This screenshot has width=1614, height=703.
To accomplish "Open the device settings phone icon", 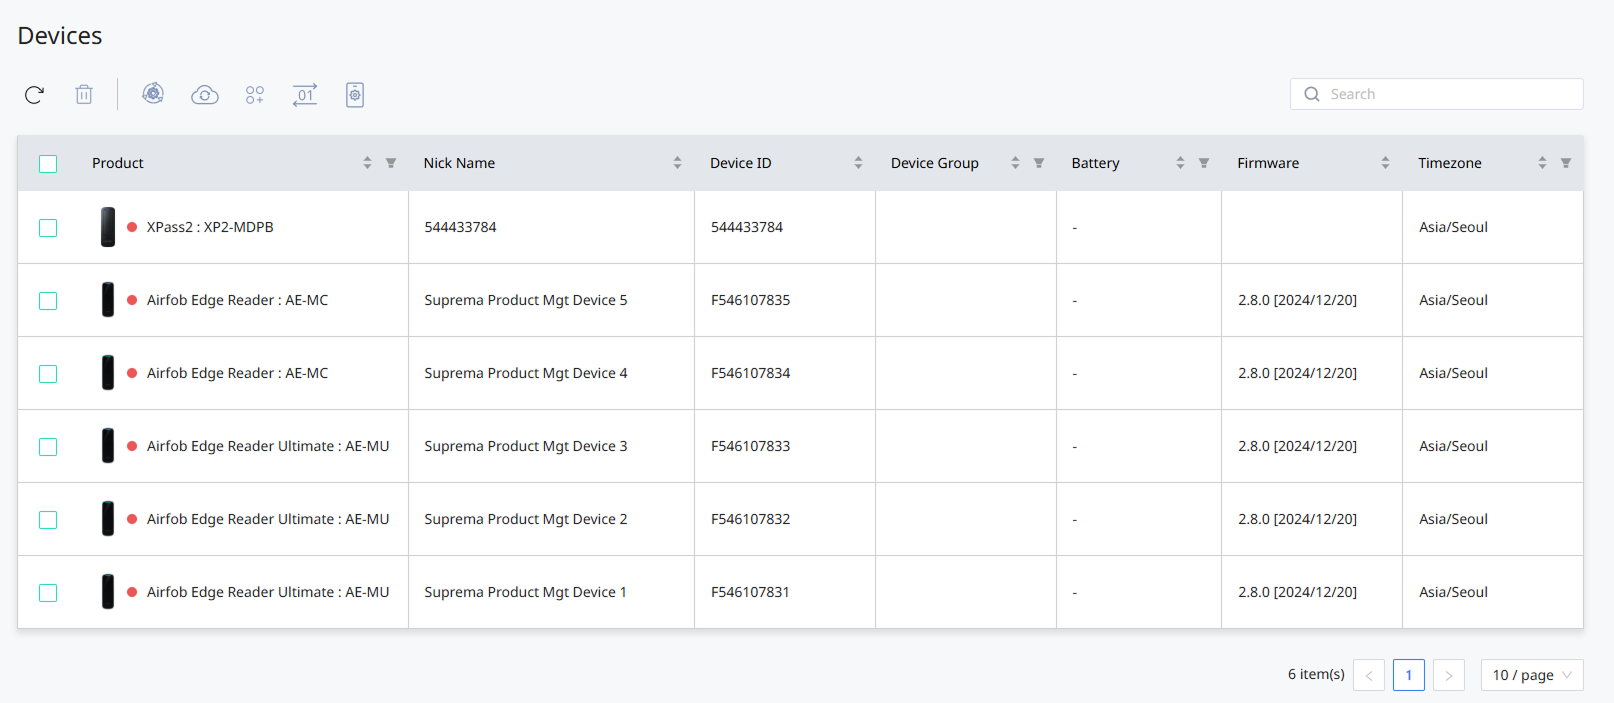I will pos(355,95).
